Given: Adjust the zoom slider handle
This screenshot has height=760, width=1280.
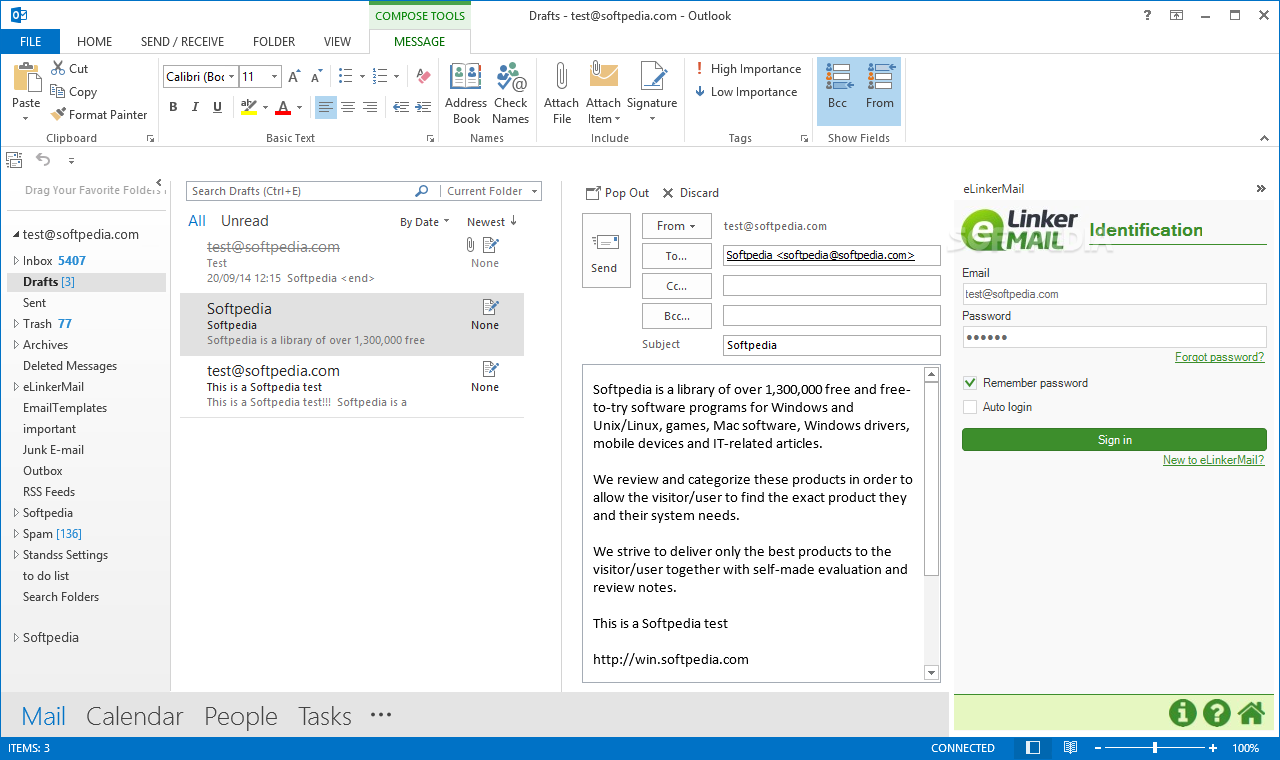Looking at the screenshot, I should coord(1155,748).
